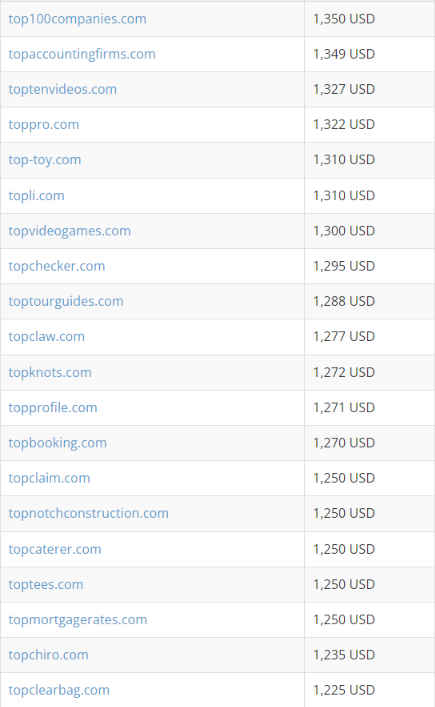435x707 pixels.
Task: Select topprofile.com domain link
Action: [53, 407]
